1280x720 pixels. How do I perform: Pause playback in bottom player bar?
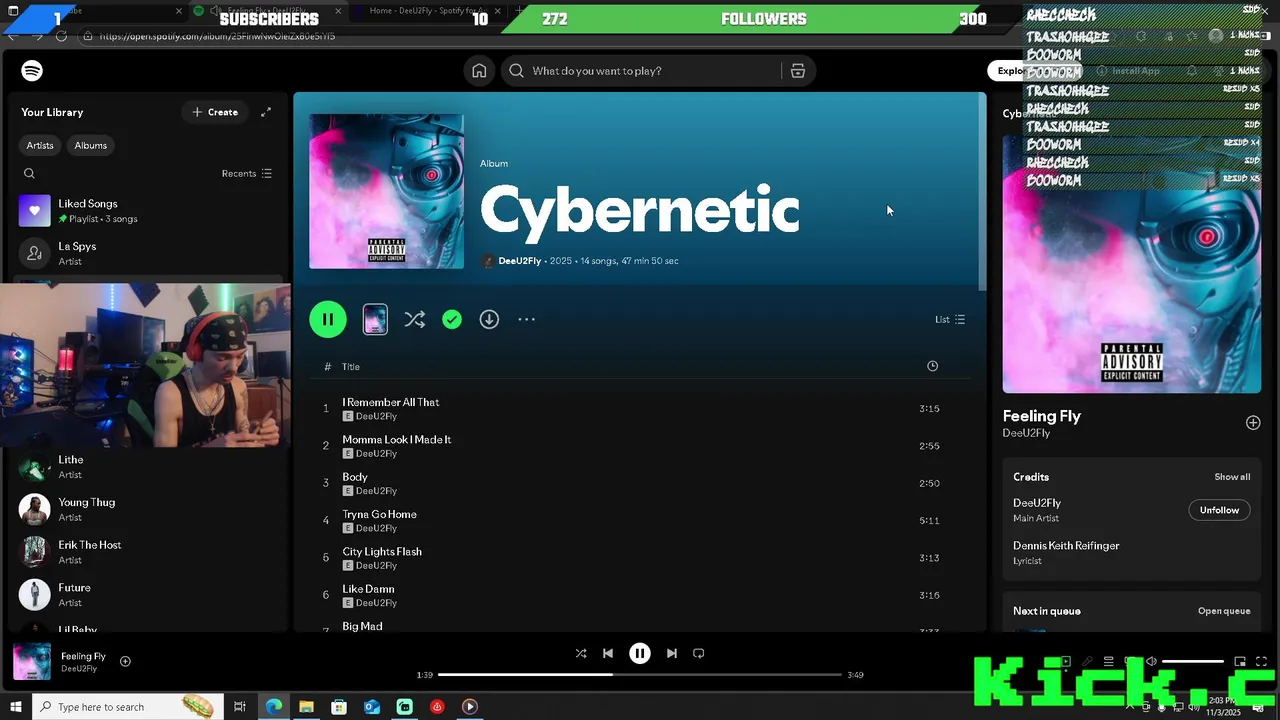tap(640, 653)
